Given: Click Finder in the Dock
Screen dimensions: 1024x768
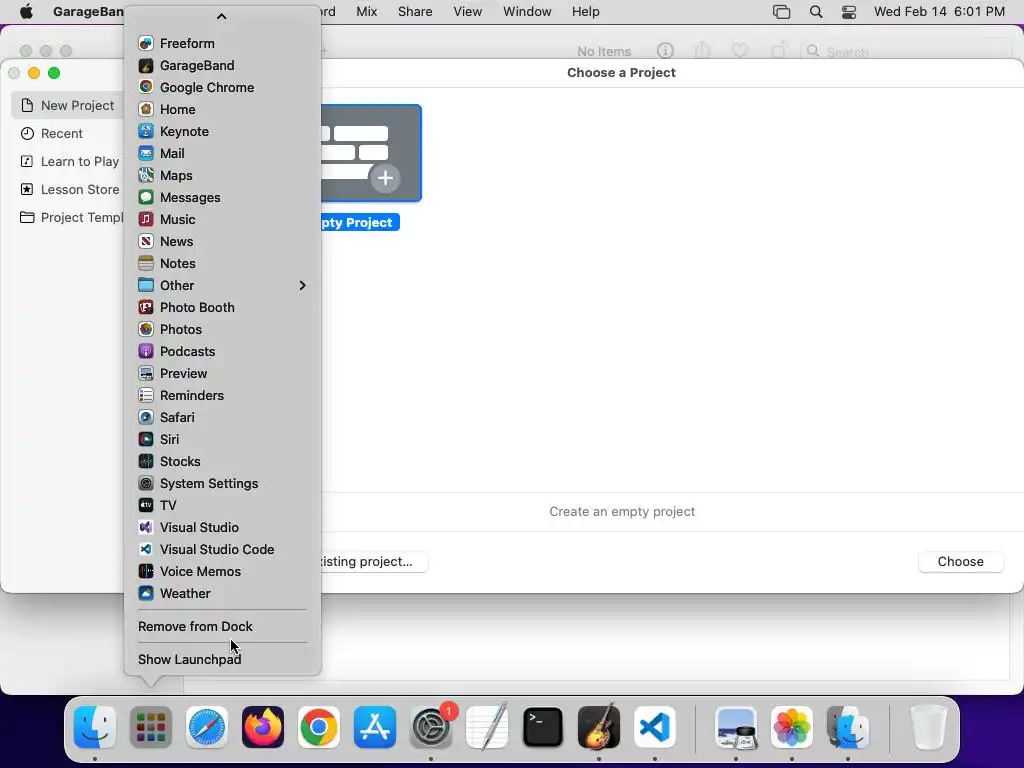Looking at the screenshot, I should [95, 727].
